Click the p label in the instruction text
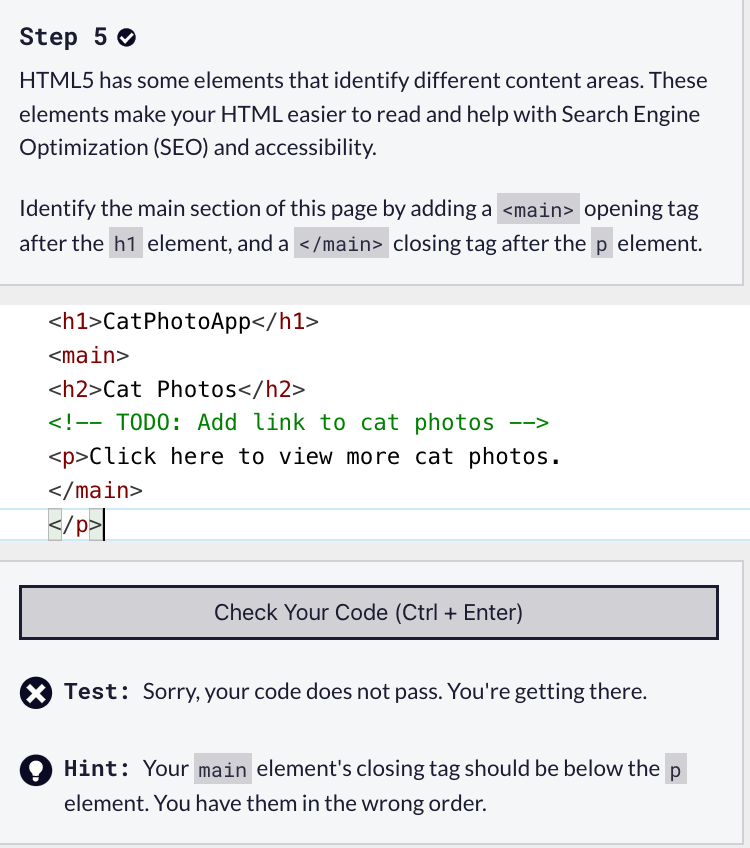This screenshot has height=848, width=750. [601, 243]
